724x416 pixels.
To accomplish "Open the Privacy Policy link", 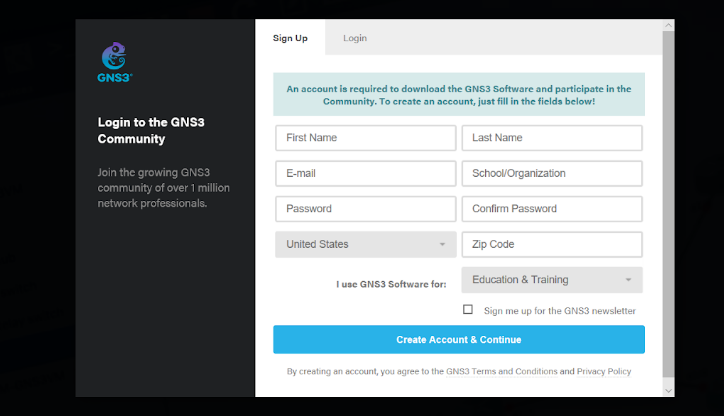I will (603, 371).
